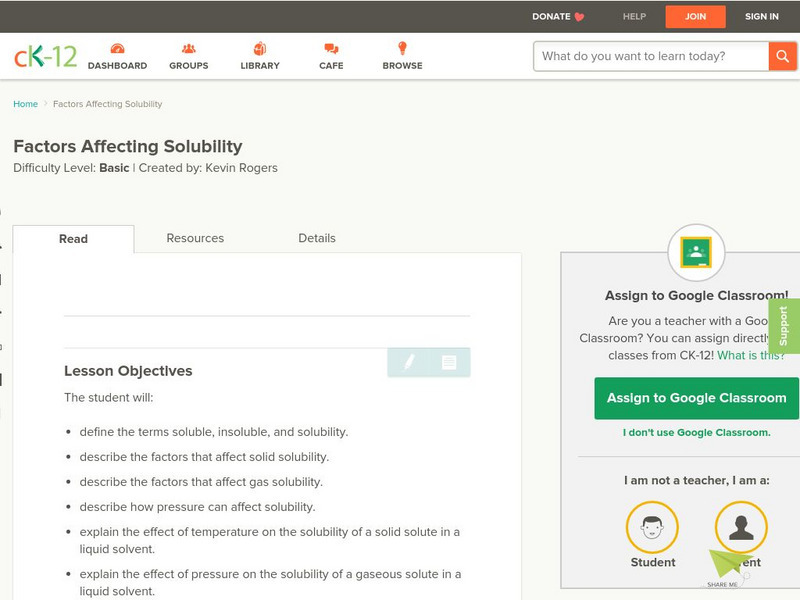
Task: Click the Google Classroom icon
Action: [x=695, y=252]
